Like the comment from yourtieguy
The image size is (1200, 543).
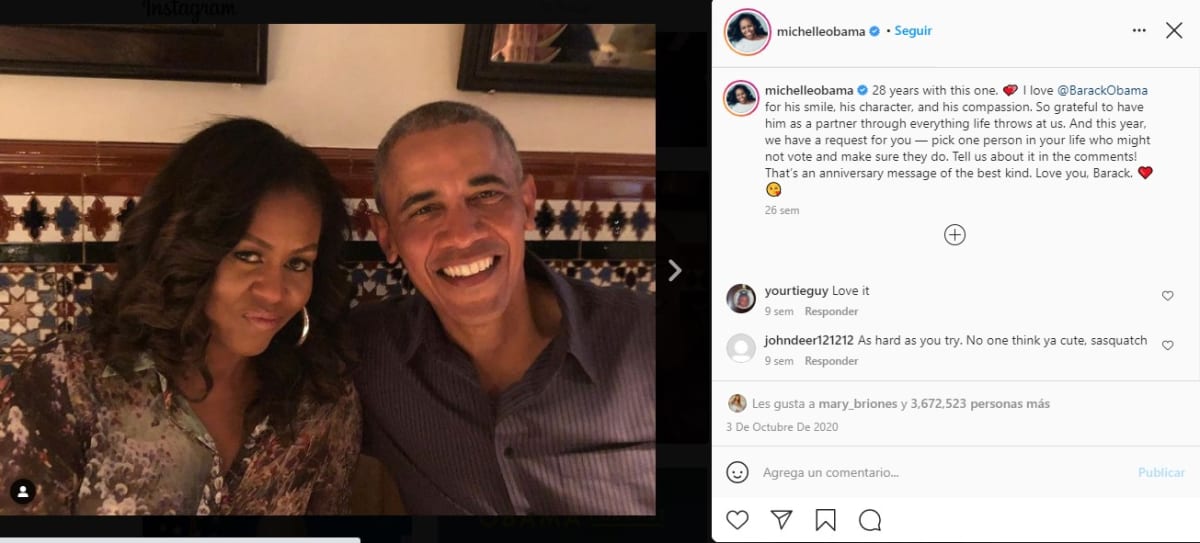(x=1167, y=296)
